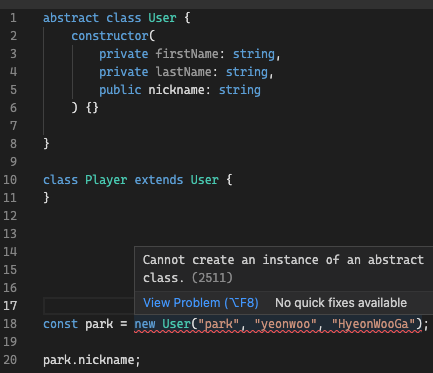Image resolution: width=433 pixels, height=373 pixels.
Task: Click error message 'Cannot create an instance'
Action: (230, 260)
